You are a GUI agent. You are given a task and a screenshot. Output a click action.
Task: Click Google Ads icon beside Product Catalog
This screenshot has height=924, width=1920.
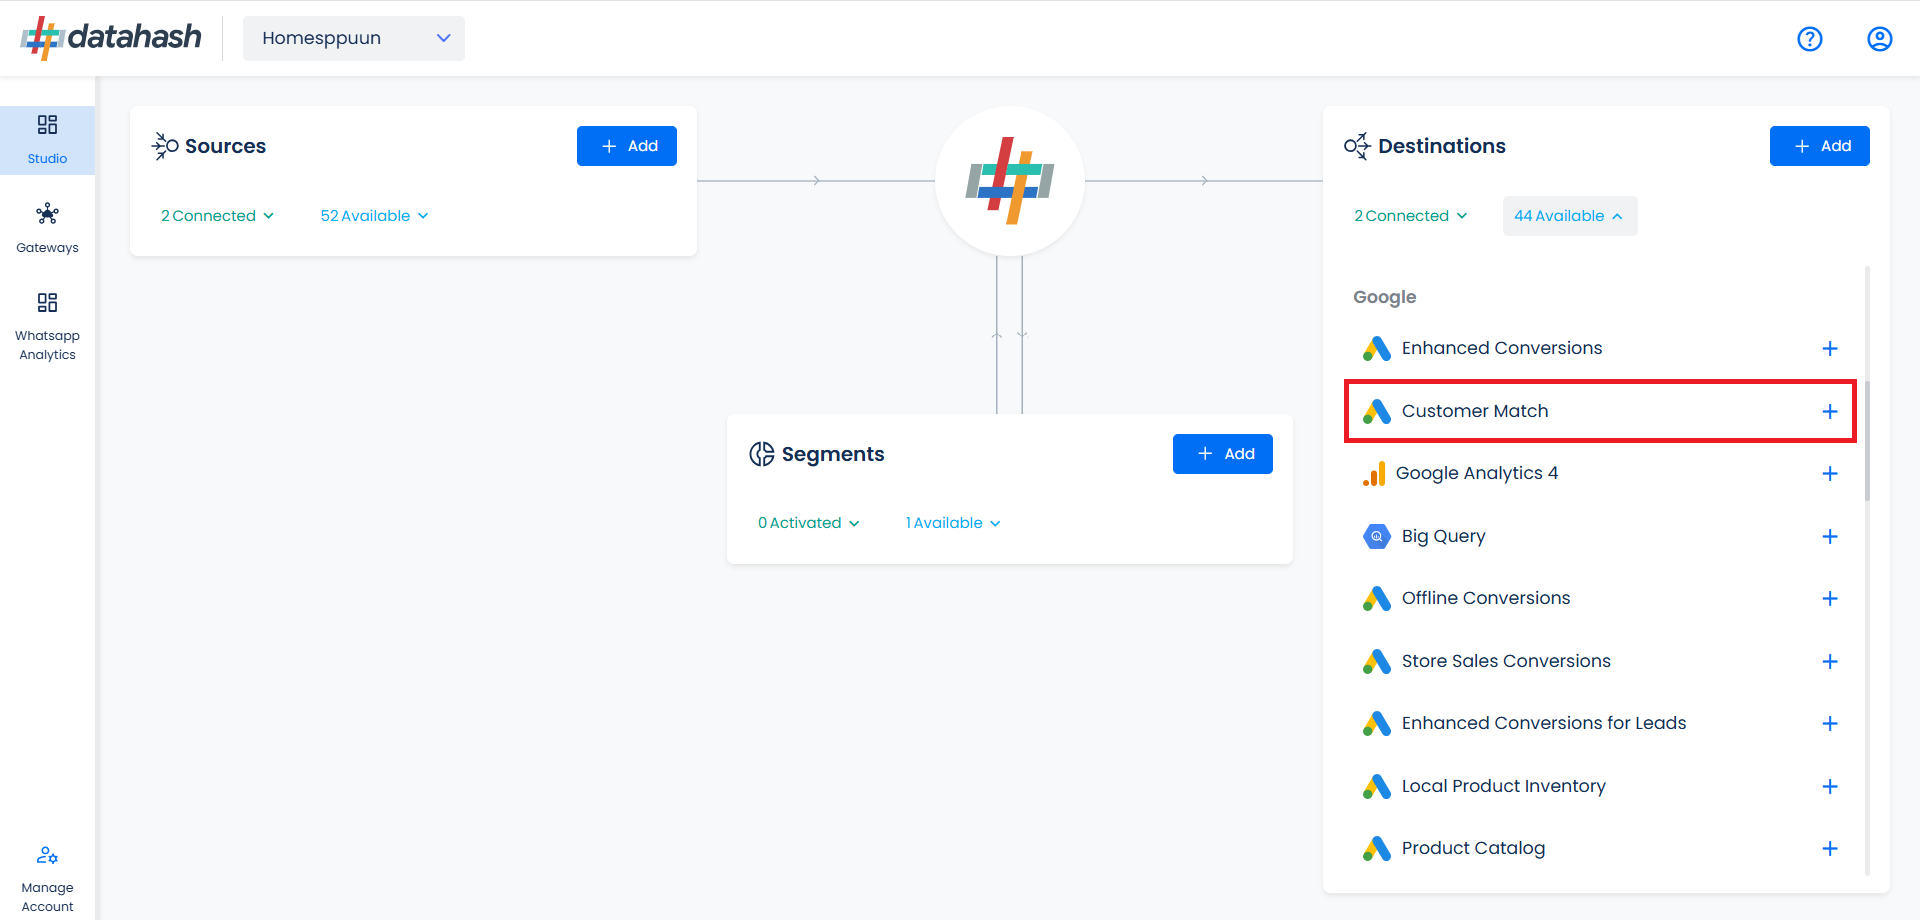click(1377, 849)
